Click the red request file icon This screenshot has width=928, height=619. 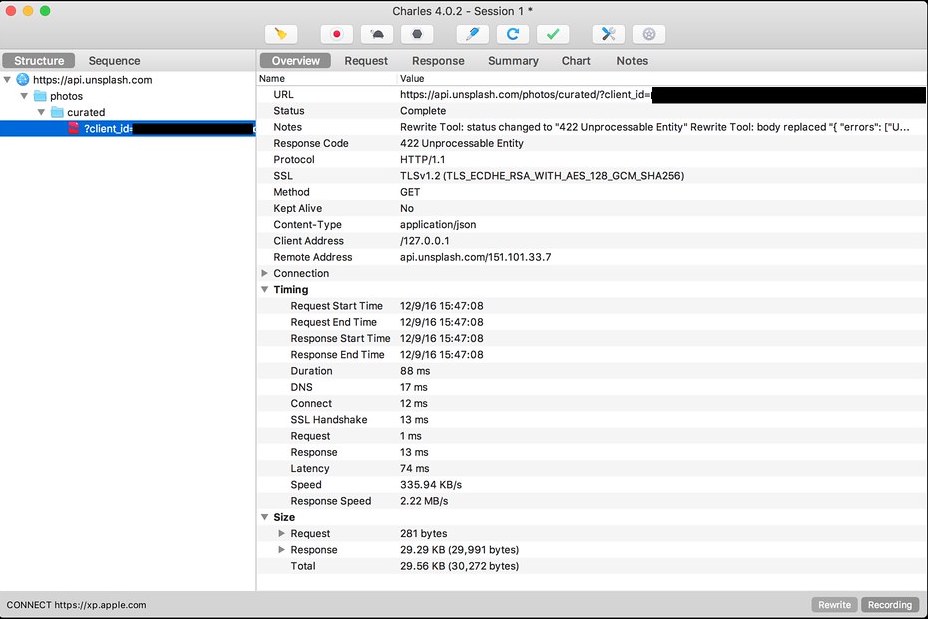[x=73, y=128]
